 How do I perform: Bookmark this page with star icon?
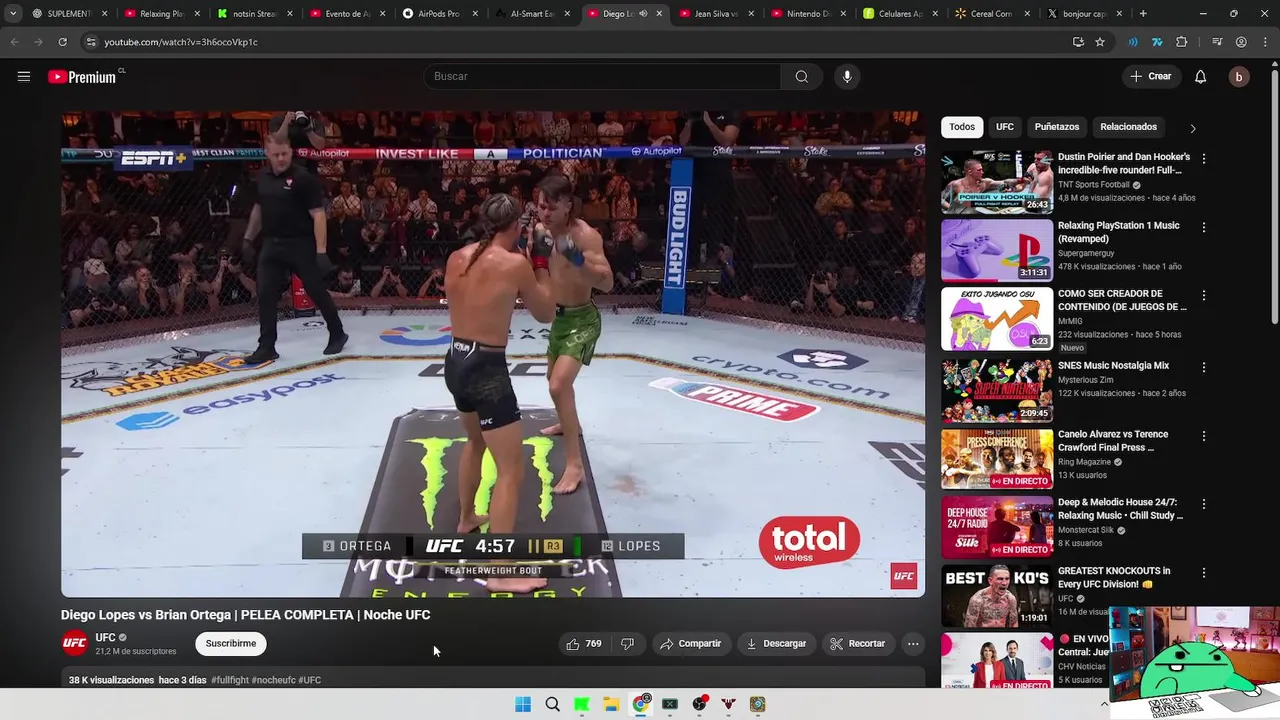[1100, 42]
